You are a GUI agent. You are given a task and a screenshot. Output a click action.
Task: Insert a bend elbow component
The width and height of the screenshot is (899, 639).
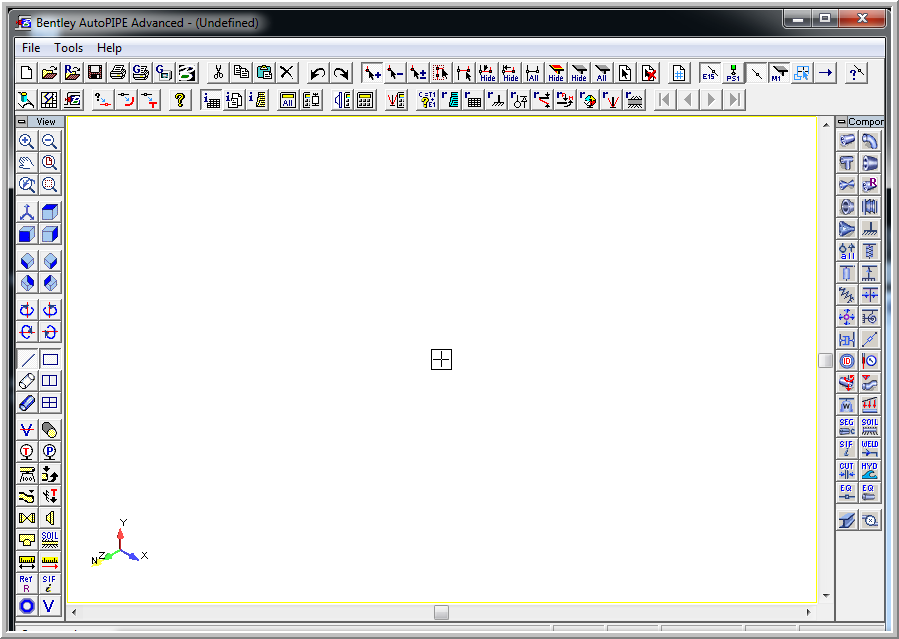tap(870, 141)
